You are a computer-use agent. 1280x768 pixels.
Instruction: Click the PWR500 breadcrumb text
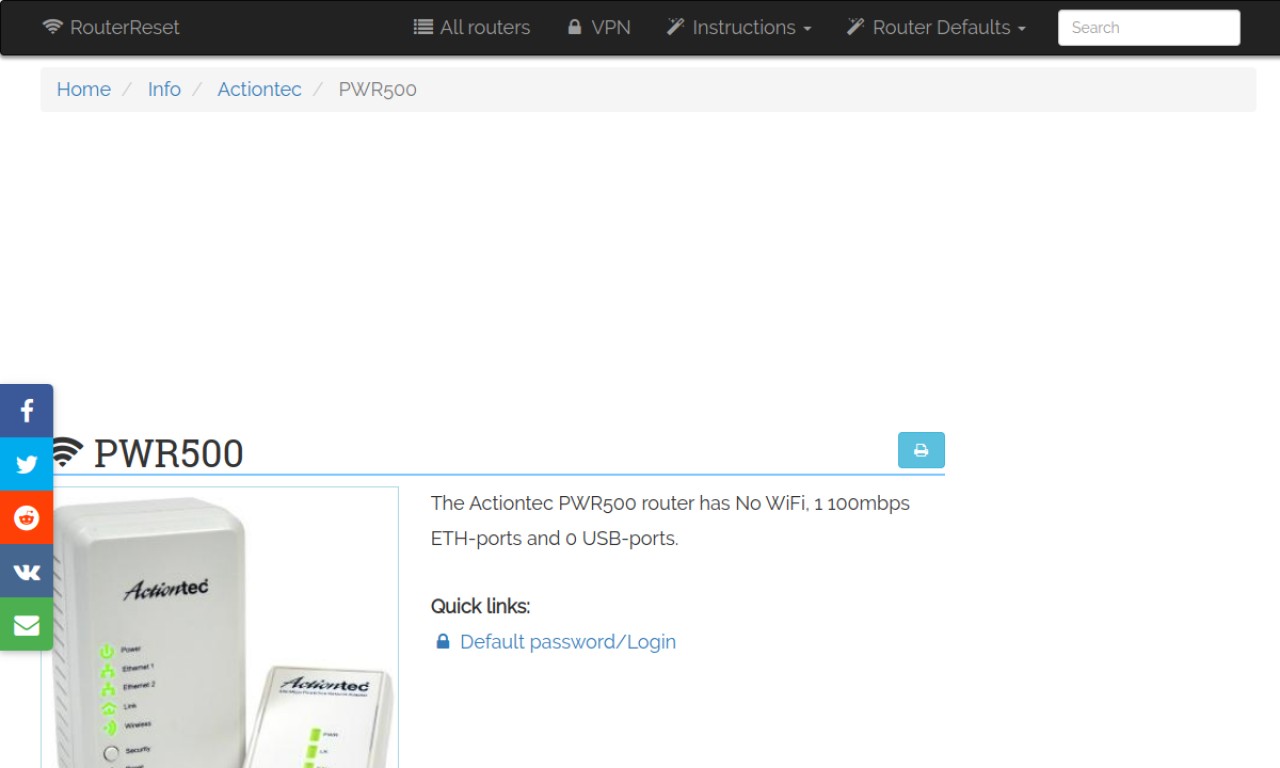tap(377, 89)
